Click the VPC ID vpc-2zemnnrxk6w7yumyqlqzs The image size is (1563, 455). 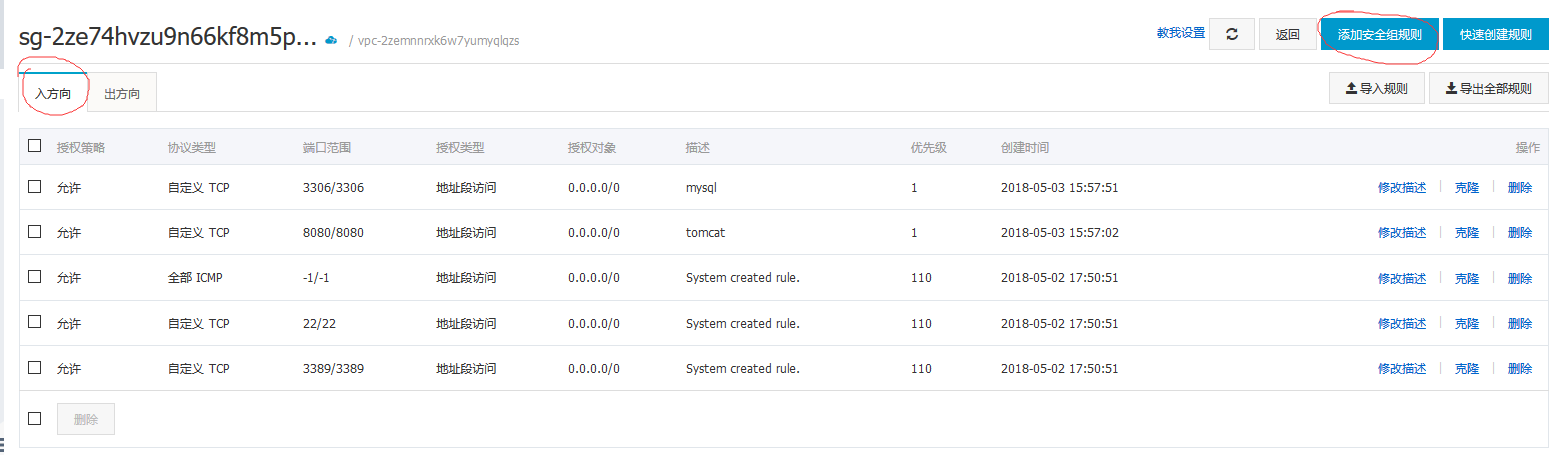[x=438, y=41]
